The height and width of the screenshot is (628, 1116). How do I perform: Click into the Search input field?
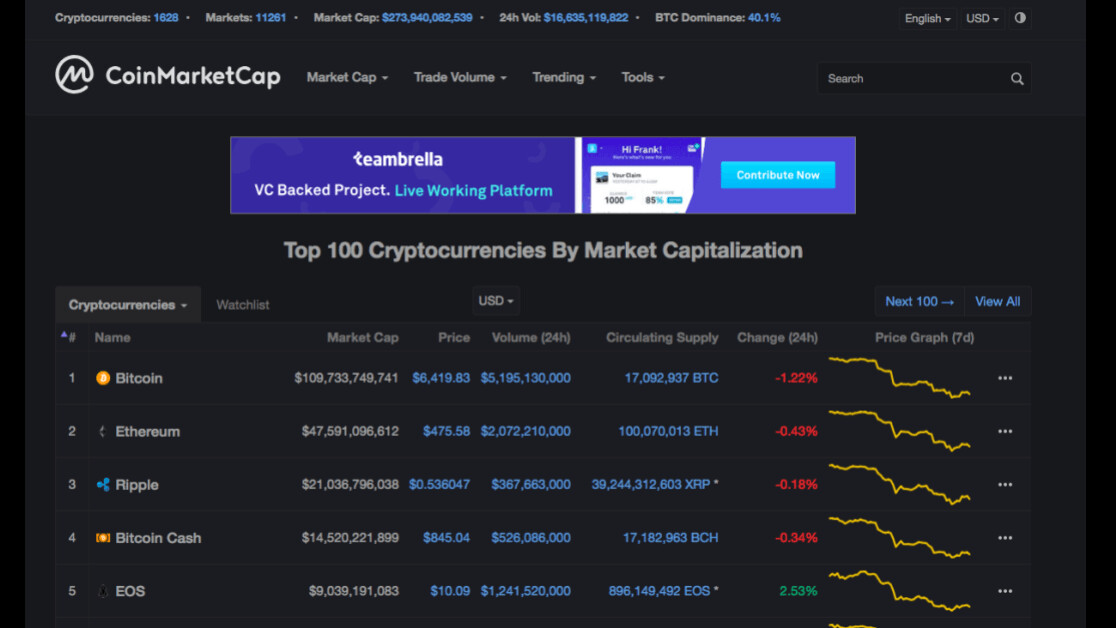[x=910, y=79]
